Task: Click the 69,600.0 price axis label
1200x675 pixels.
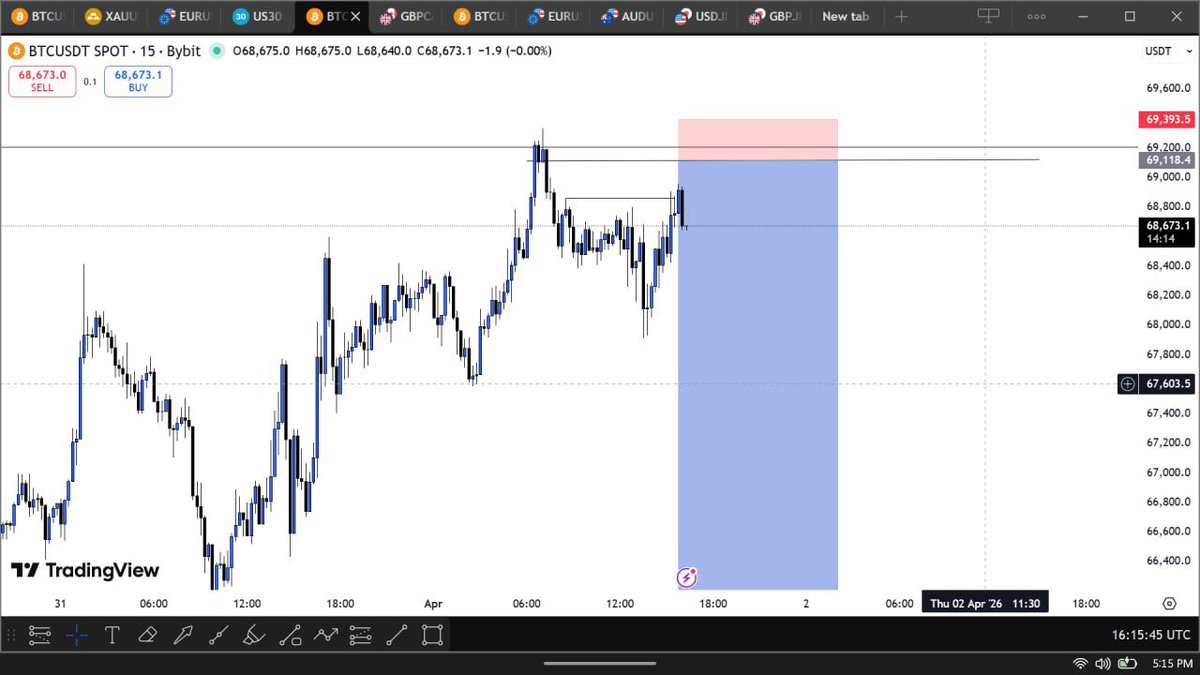Action: pos(1168,87)
